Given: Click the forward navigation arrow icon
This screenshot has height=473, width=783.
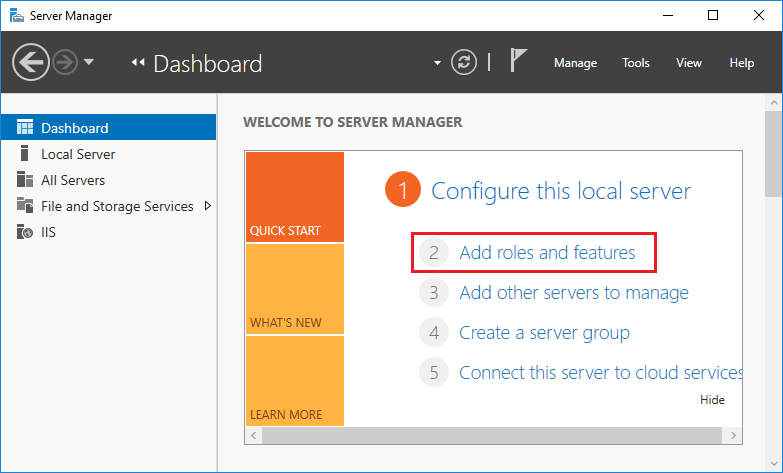Looking at the screenshot, I should pos(65,63).
